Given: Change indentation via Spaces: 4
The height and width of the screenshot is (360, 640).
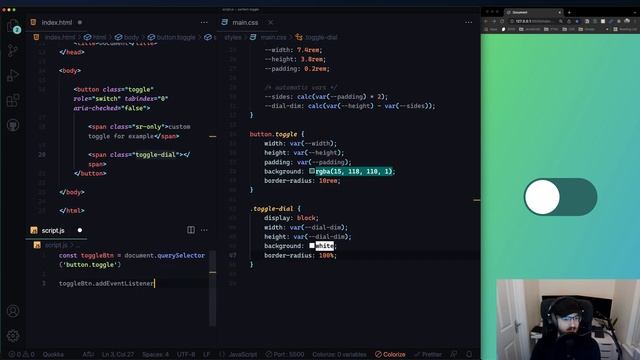Looking at the screenshot, I should (156, 354).
